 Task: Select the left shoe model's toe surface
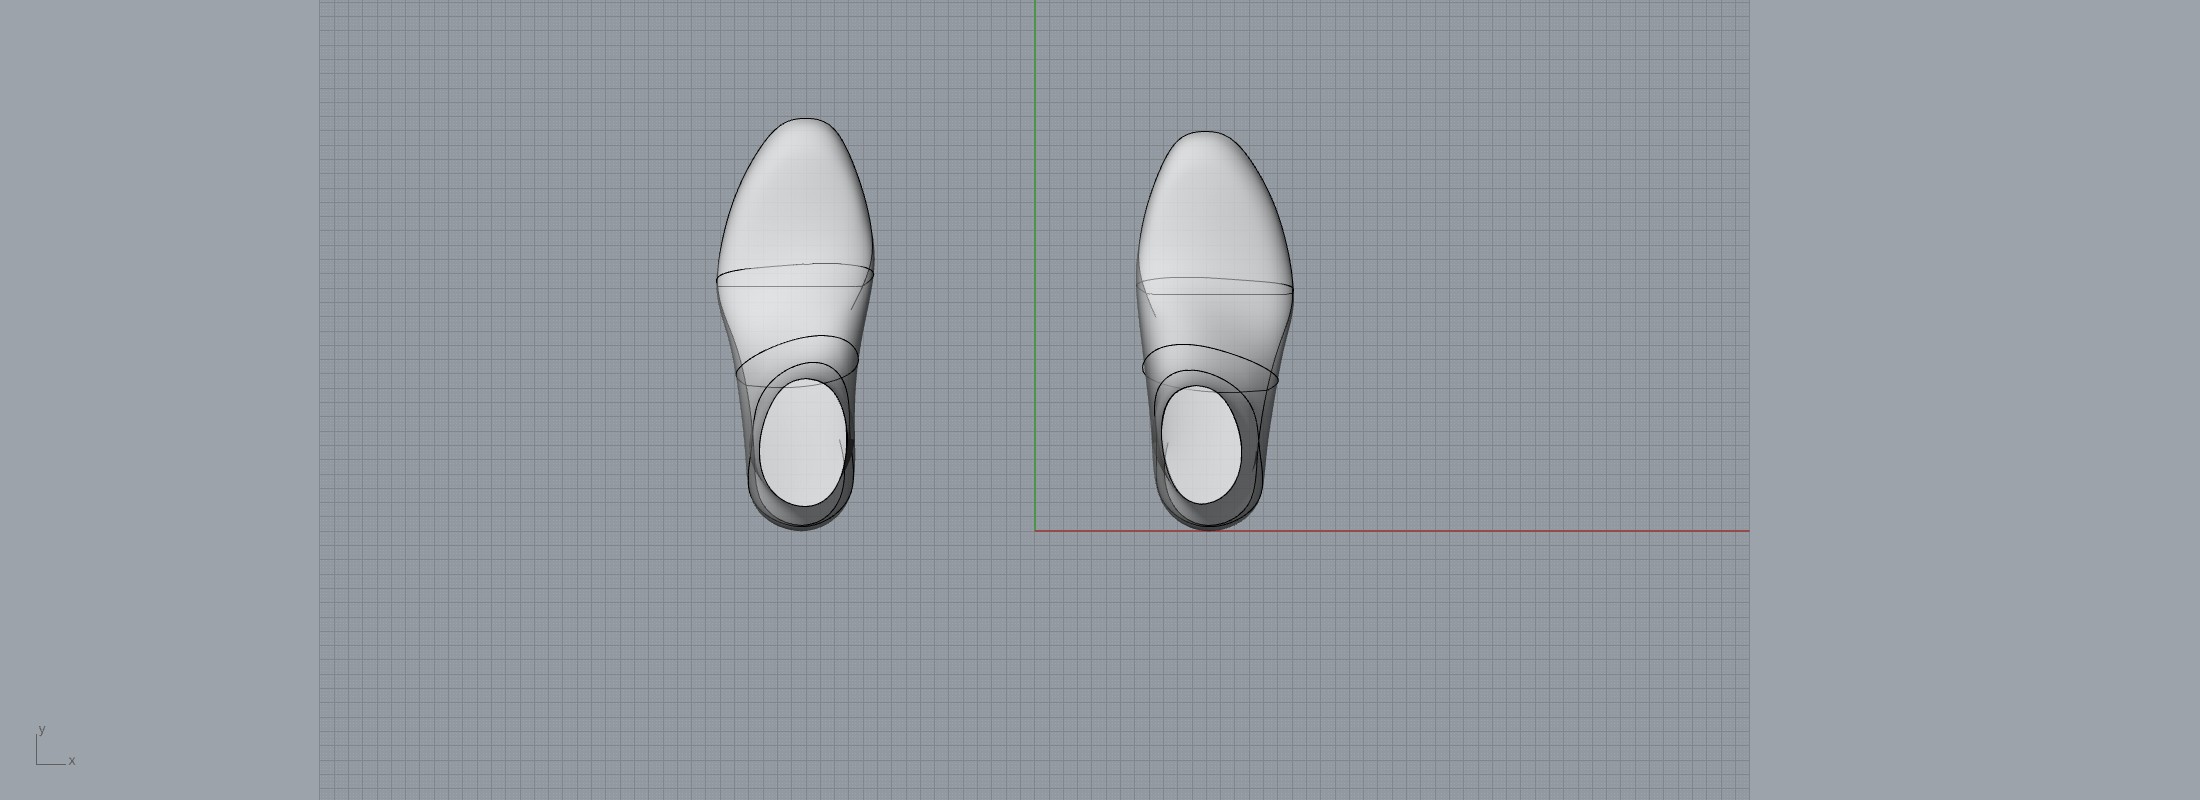(800, 190)
